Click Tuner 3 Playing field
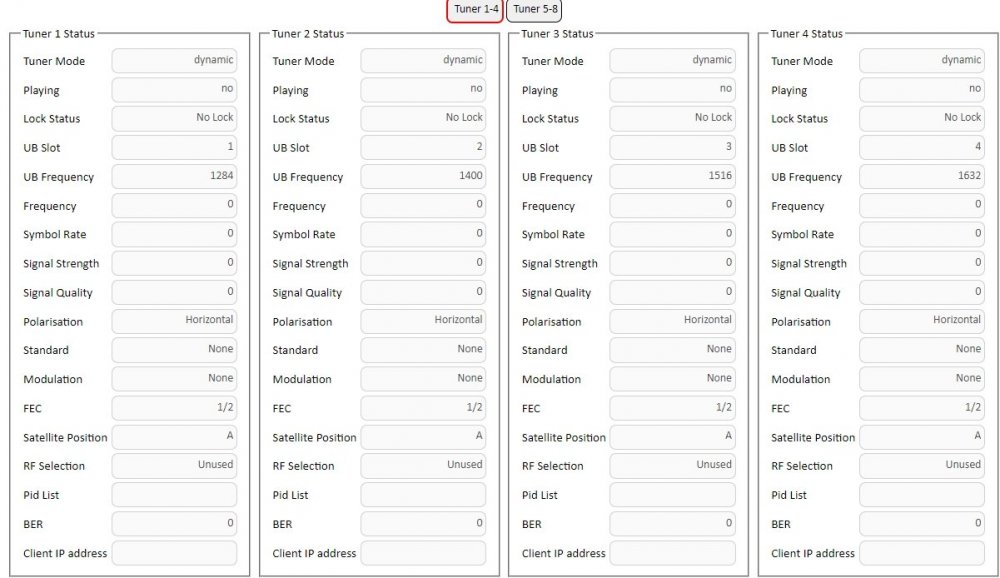The width and height of the screenshot is (1000, 578). tap(673, 90)
